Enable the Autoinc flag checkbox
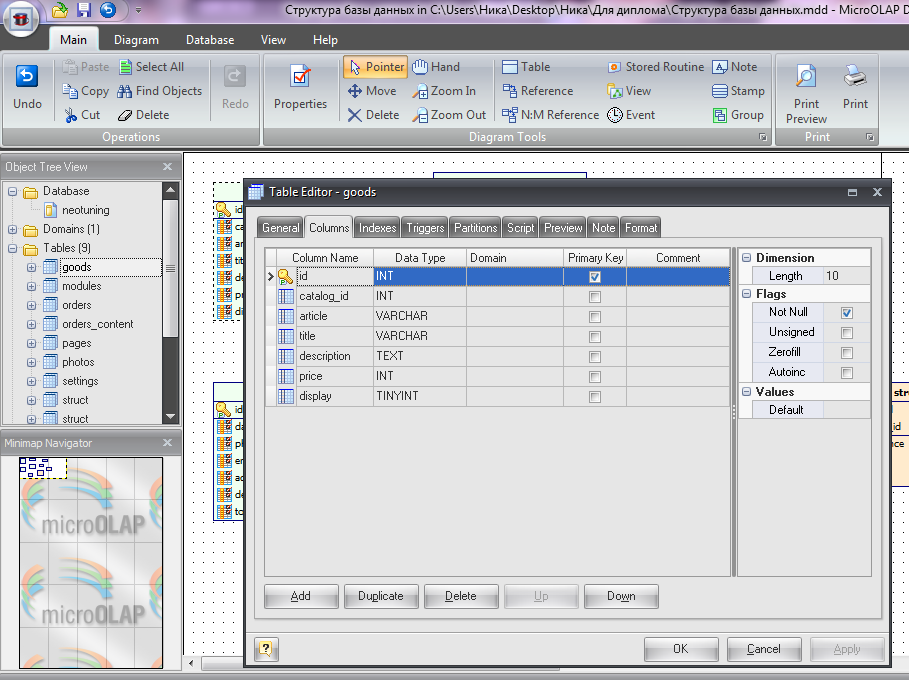 (x=846, y=373)
